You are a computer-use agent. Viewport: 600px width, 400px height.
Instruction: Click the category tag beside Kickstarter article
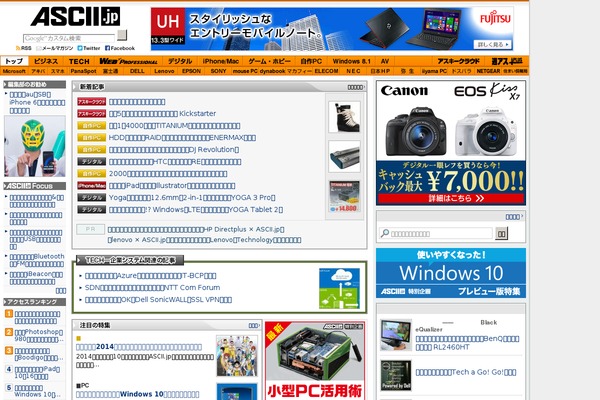[91, 114]
